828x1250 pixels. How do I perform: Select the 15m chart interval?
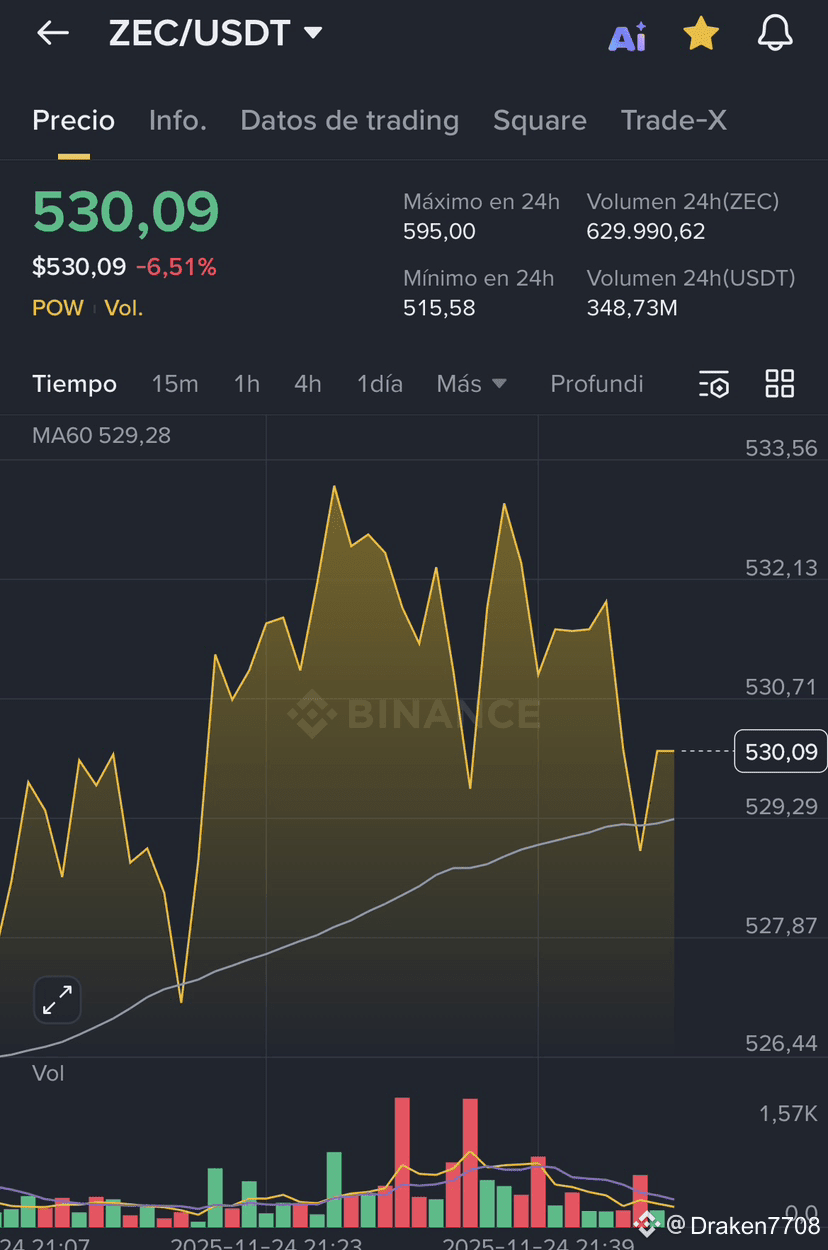[x=175, y=384]
